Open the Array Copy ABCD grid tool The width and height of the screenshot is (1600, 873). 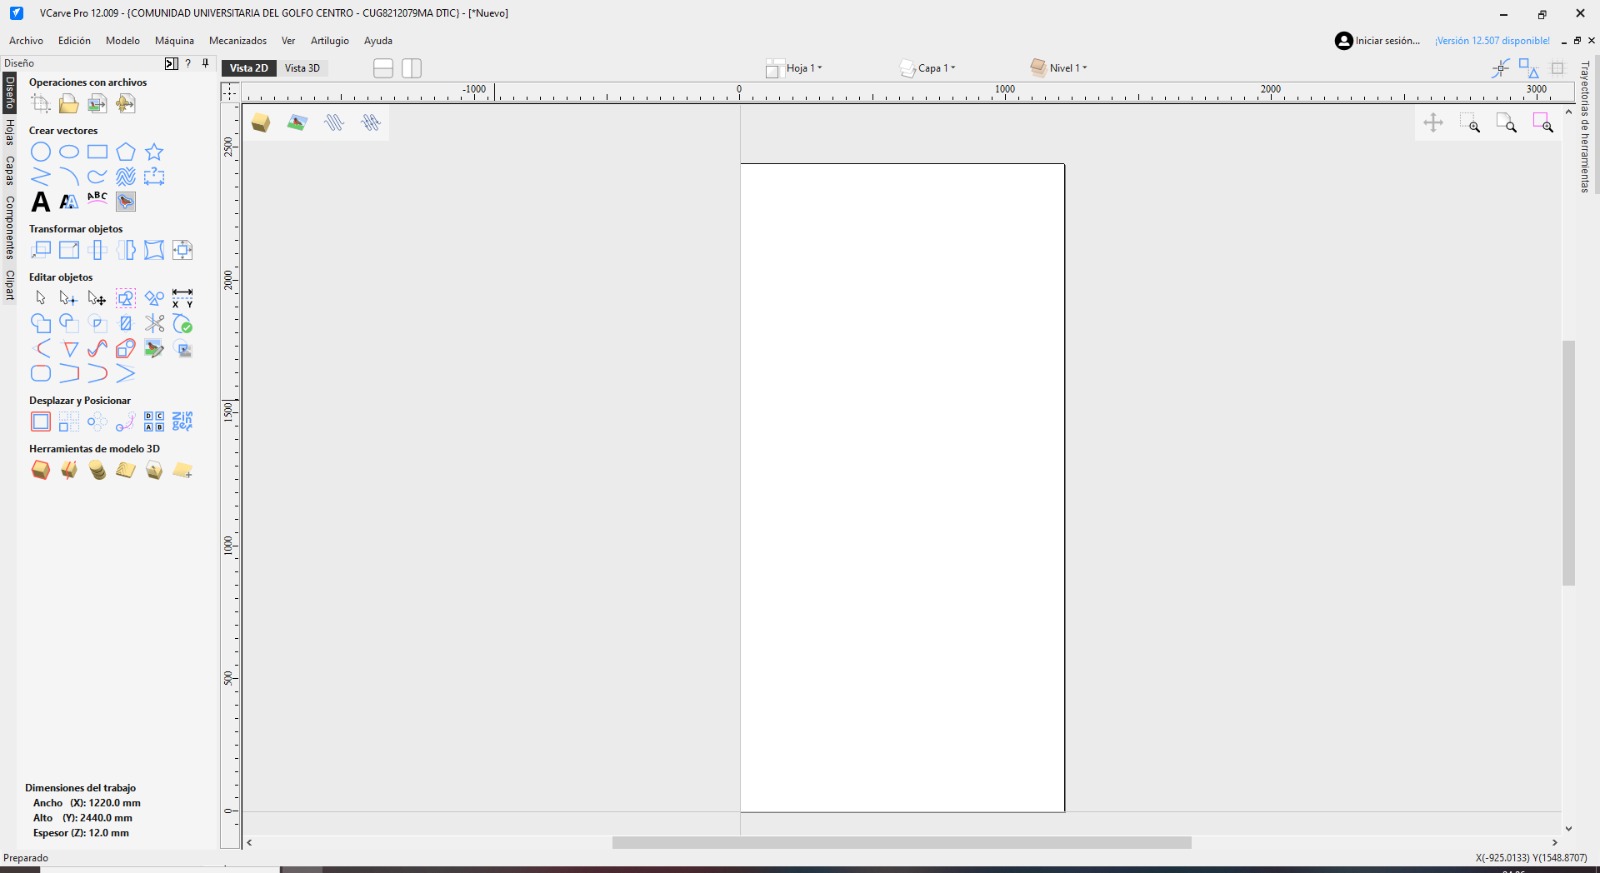coord(154,421)
